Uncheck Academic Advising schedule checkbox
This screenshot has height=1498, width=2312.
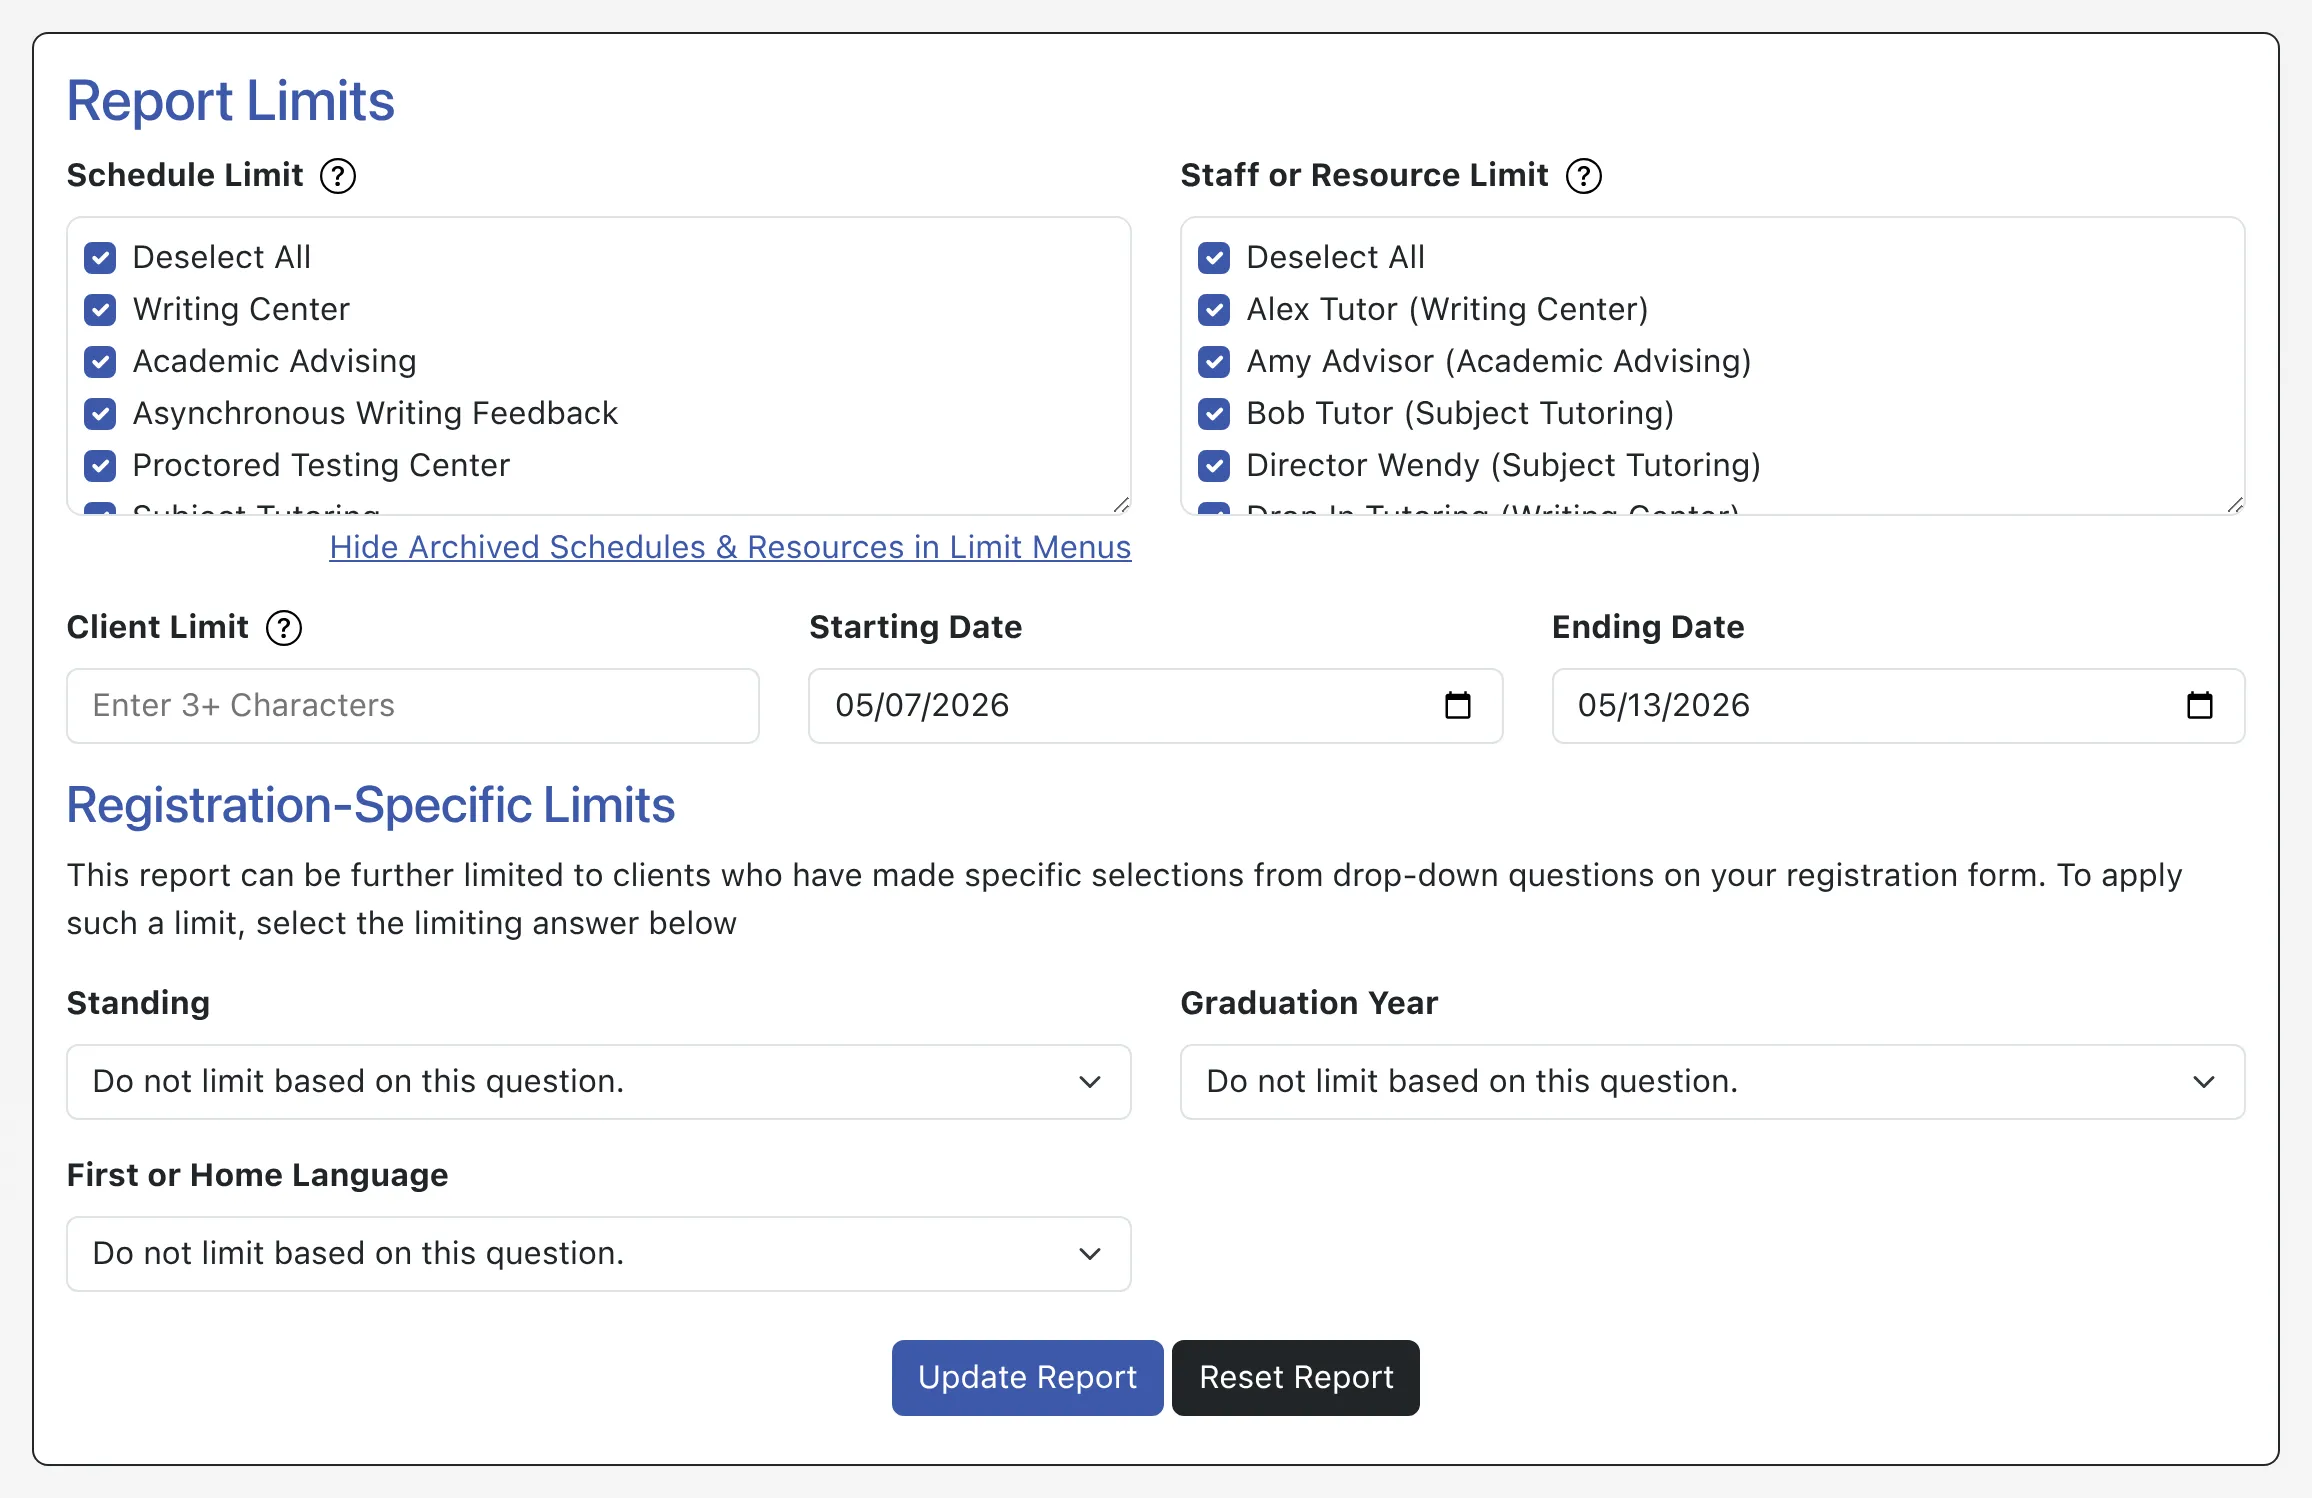(100, 362)
